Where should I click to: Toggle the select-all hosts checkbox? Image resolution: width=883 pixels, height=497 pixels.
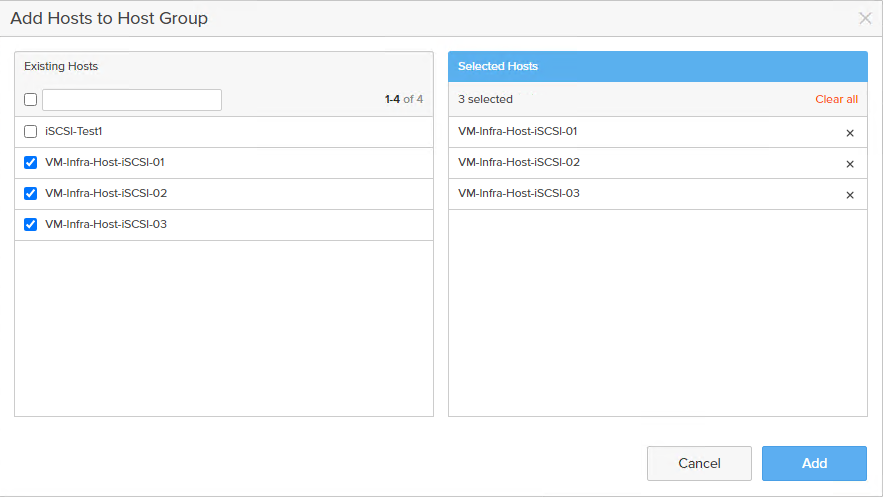tap(30, 100)
